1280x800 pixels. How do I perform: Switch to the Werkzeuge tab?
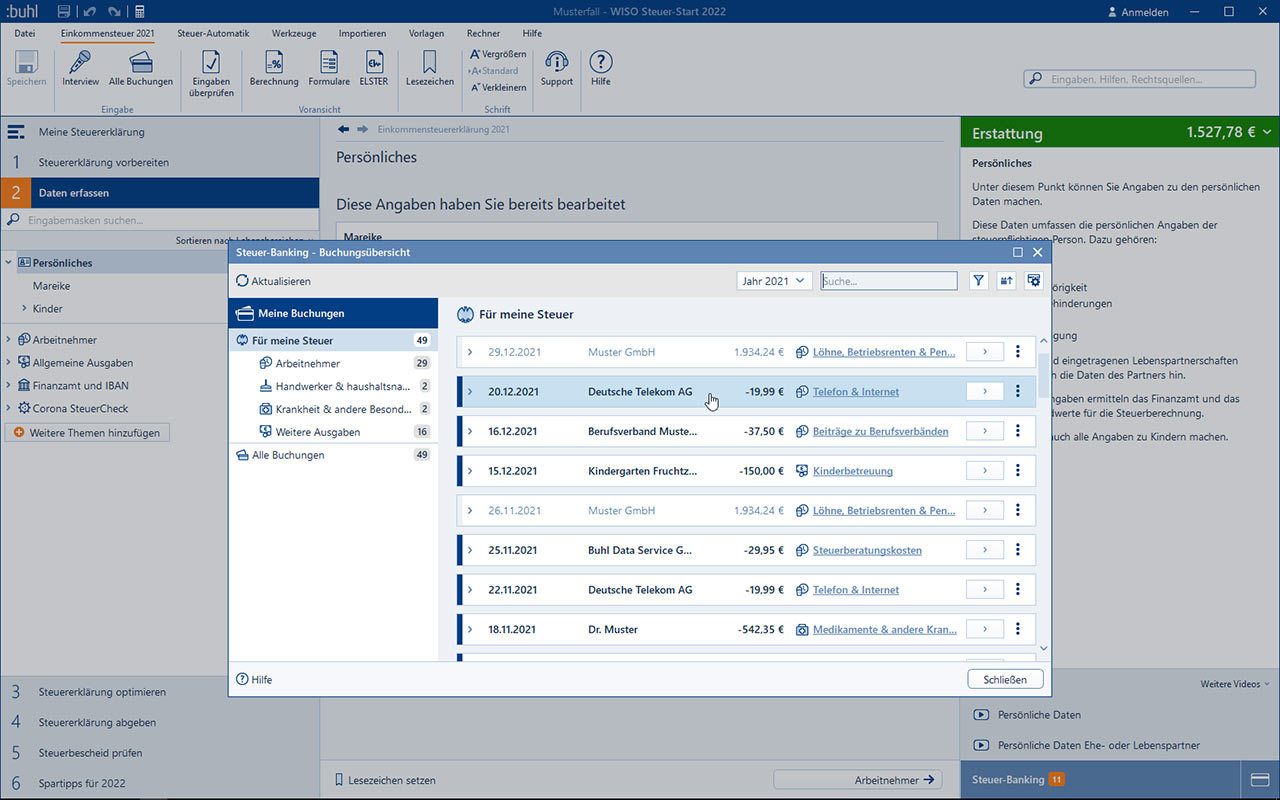point(294,33)
